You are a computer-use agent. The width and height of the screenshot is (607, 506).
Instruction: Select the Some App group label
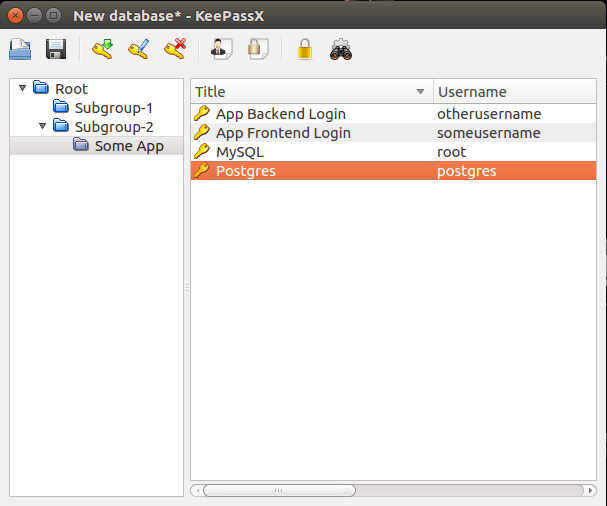click(129, 146)
